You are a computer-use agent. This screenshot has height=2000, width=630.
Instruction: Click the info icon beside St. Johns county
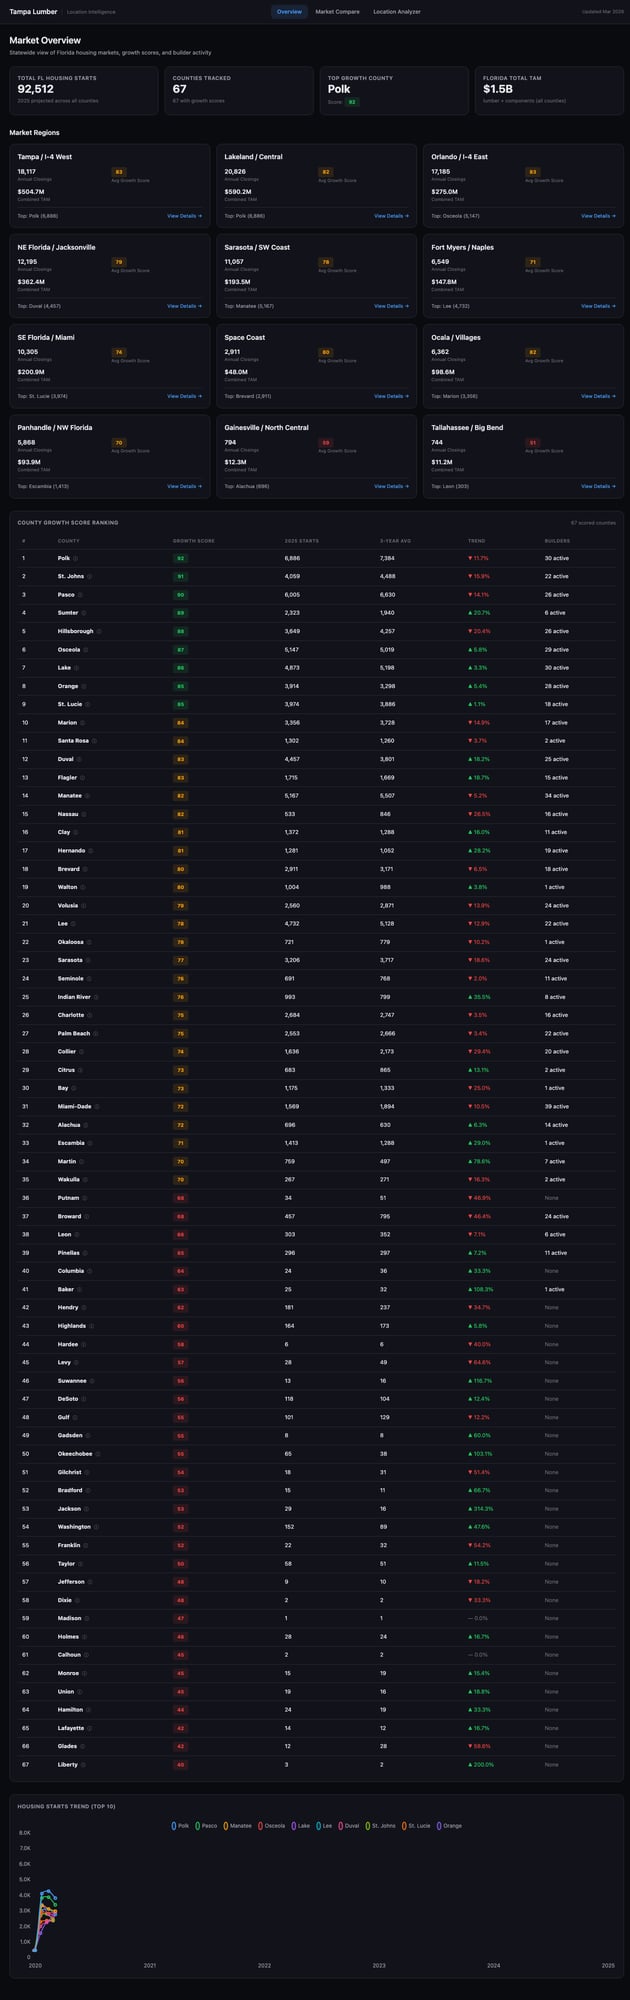(91, 576)
